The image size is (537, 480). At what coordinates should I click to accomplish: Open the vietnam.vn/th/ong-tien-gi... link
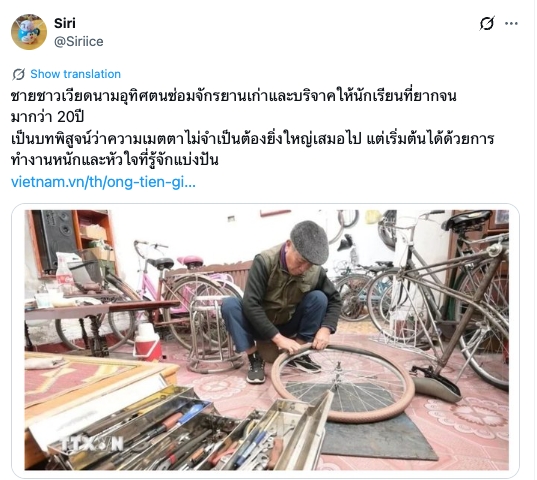pos(103,182)
